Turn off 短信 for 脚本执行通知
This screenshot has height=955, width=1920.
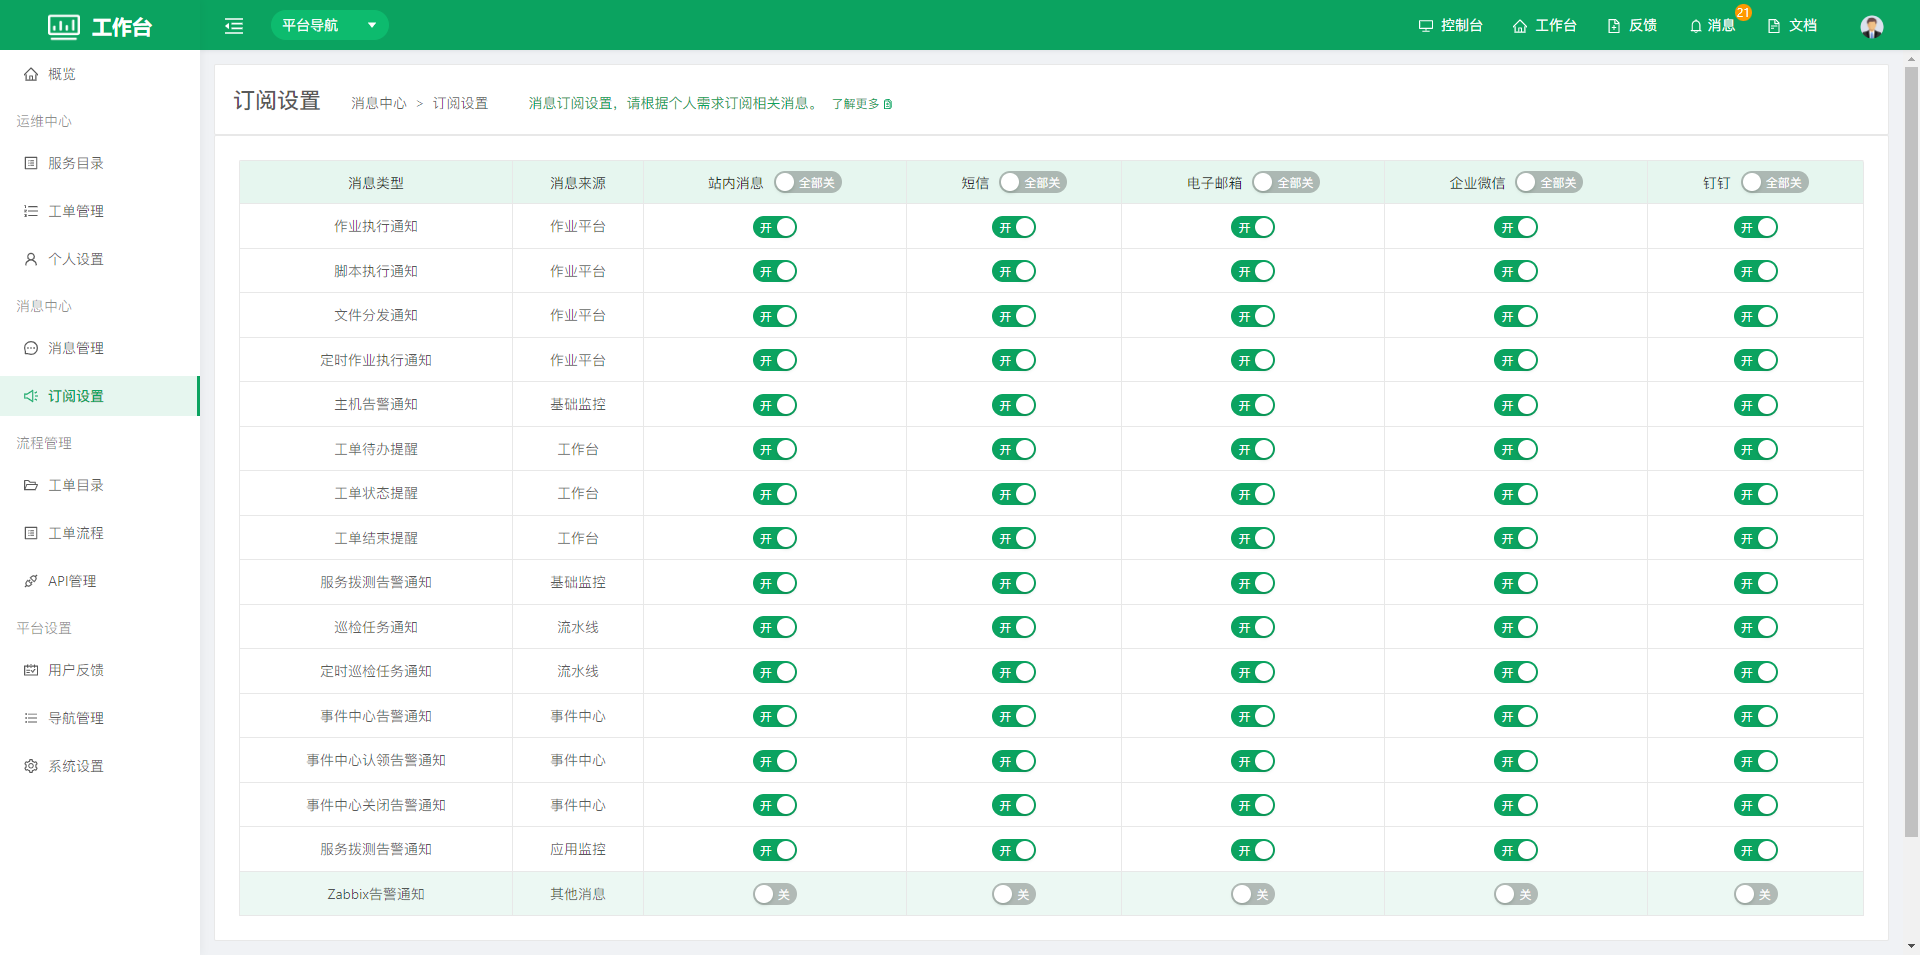pyautogui.click(x=1014, y=271)
